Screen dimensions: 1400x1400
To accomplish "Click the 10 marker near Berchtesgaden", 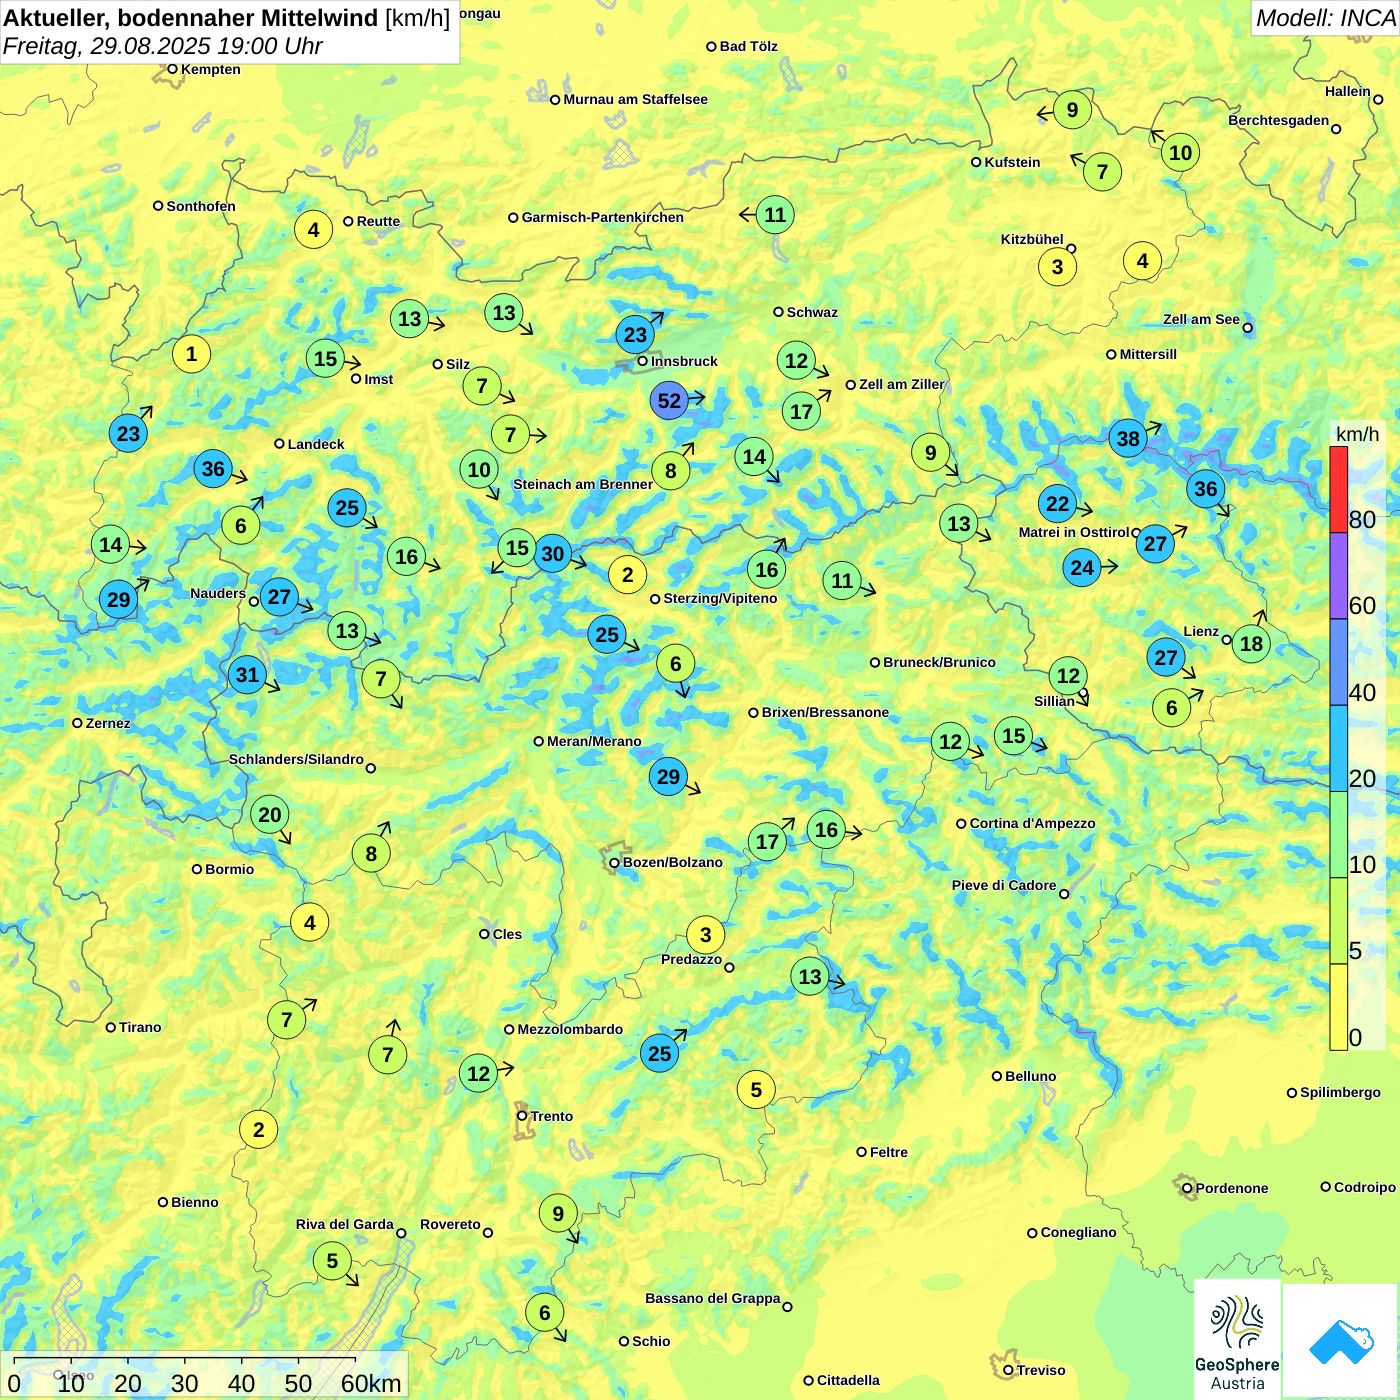I will 1180,152.
